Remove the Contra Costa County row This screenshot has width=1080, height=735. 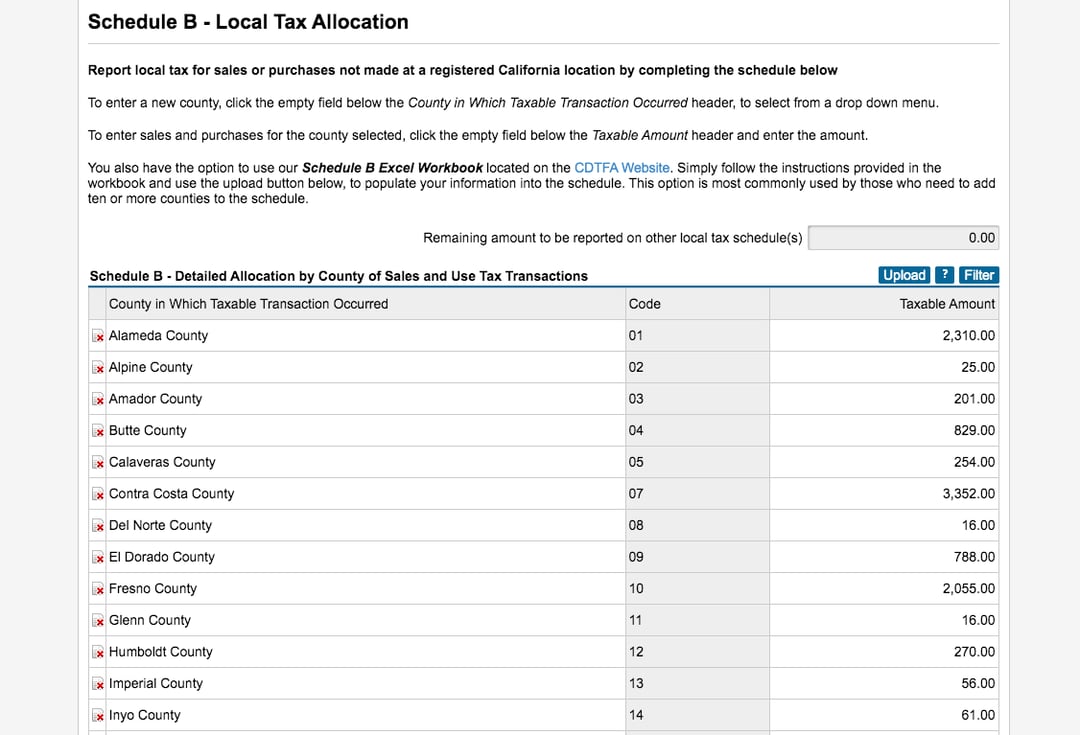[98, 495]
